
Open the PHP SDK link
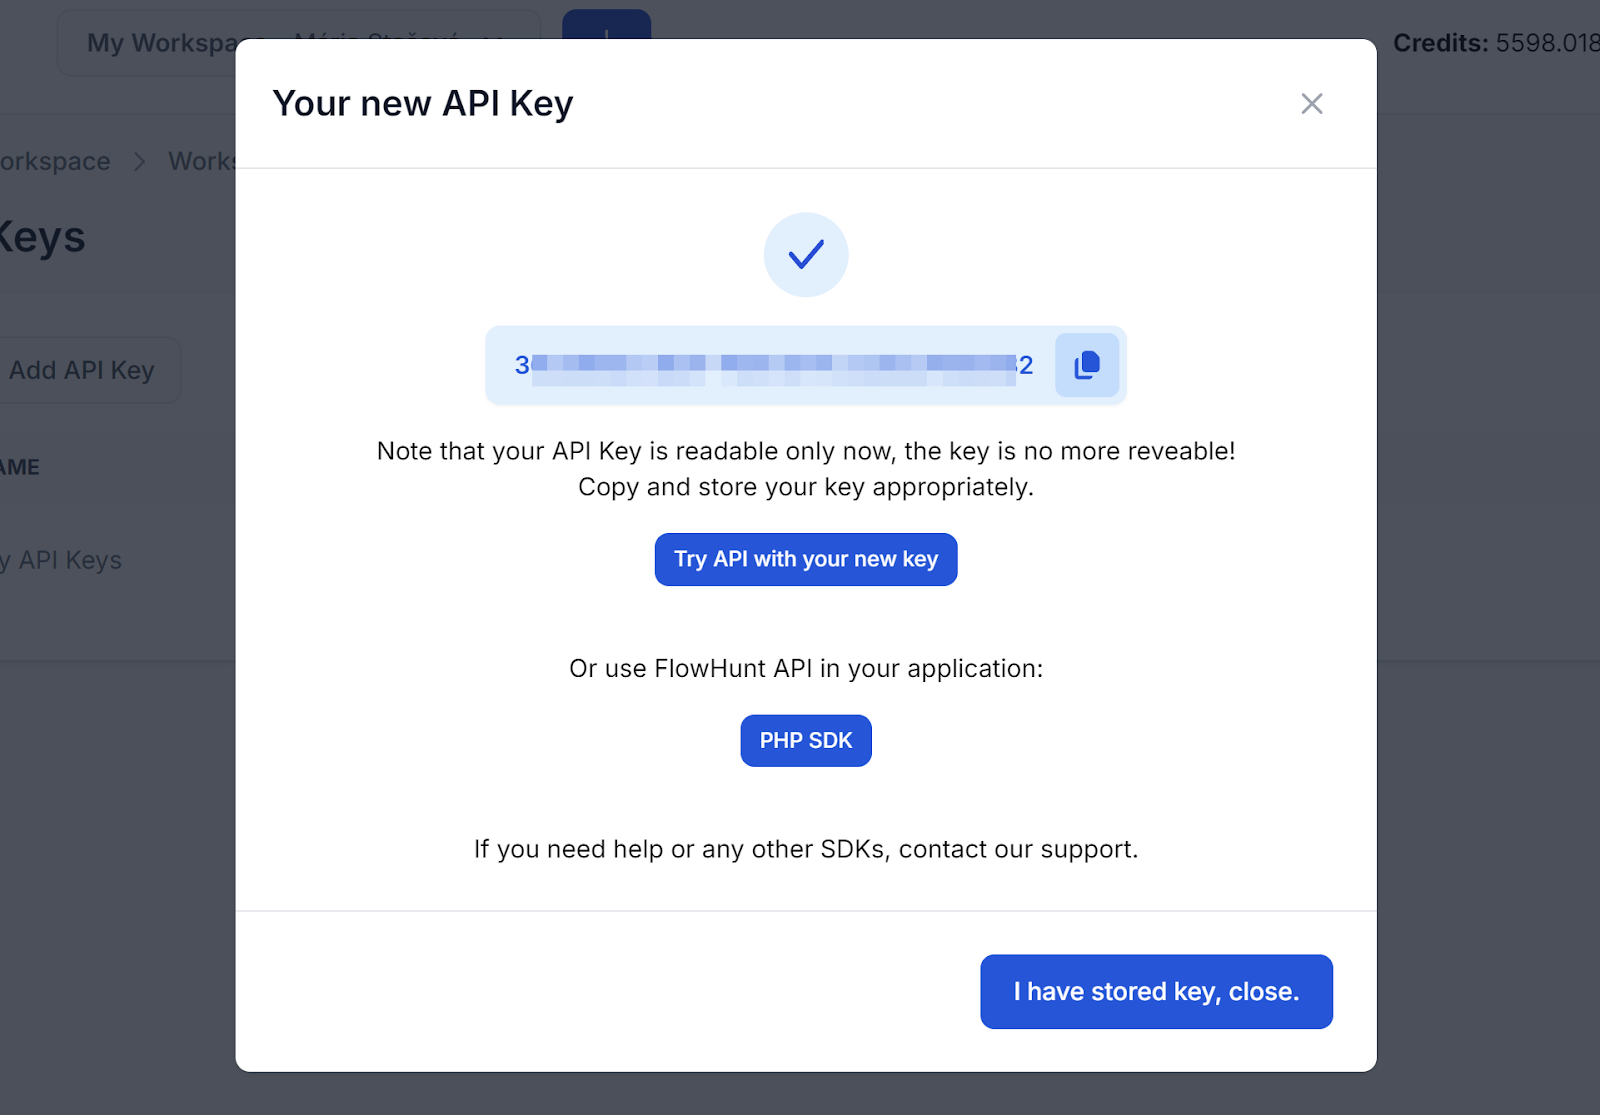tap(805, 740)
